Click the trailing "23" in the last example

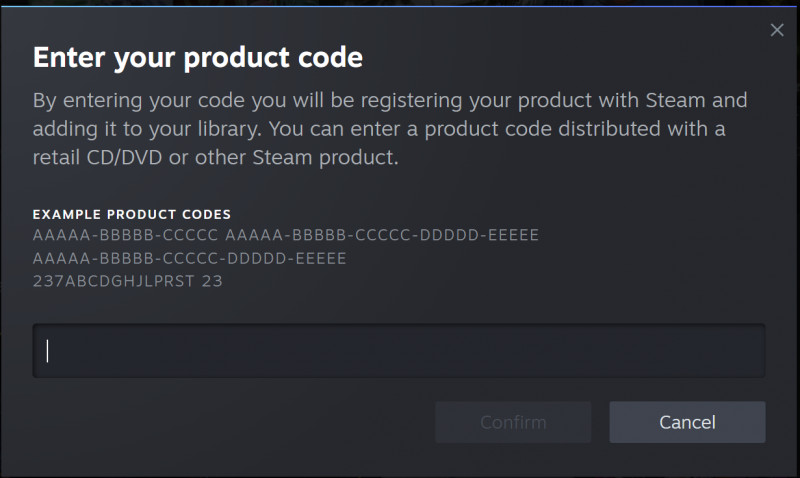(x=212, y=281)
